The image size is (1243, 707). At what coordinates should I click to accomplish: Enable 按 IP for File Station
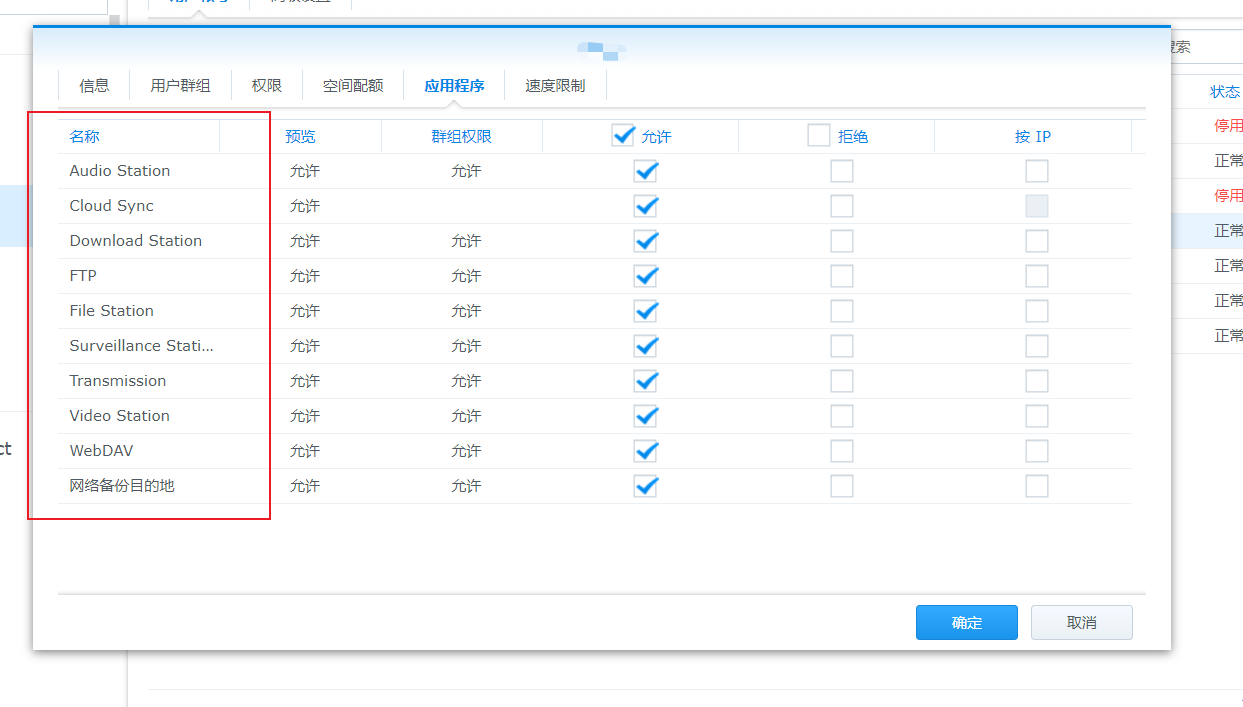1037,311
